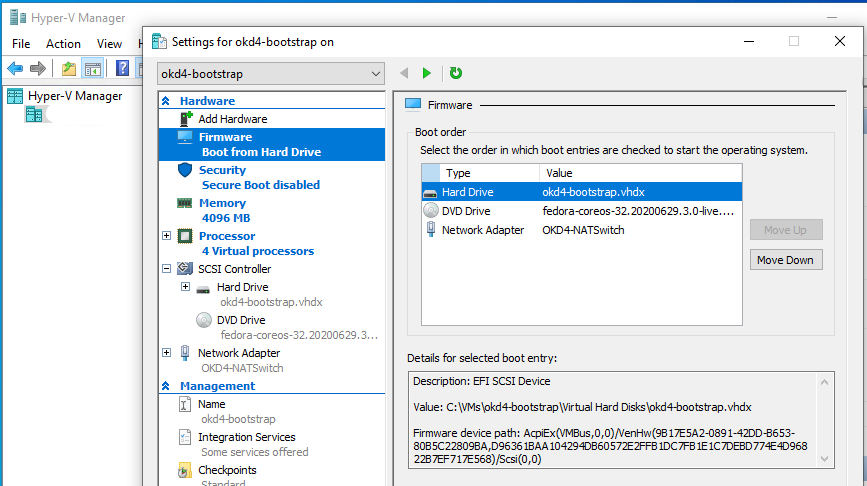
Task: Click the Network Adapter icon in boot order list
Action: 431,229
